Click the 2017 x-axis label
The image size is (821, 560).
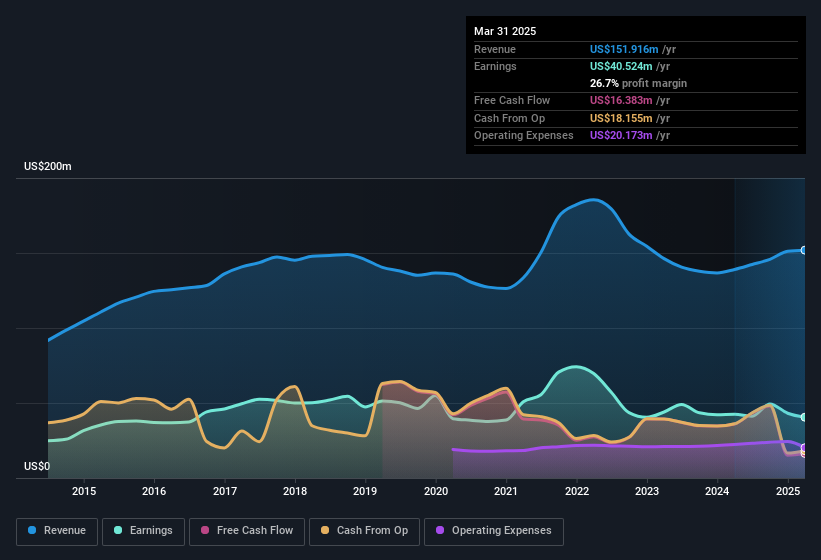225,491
